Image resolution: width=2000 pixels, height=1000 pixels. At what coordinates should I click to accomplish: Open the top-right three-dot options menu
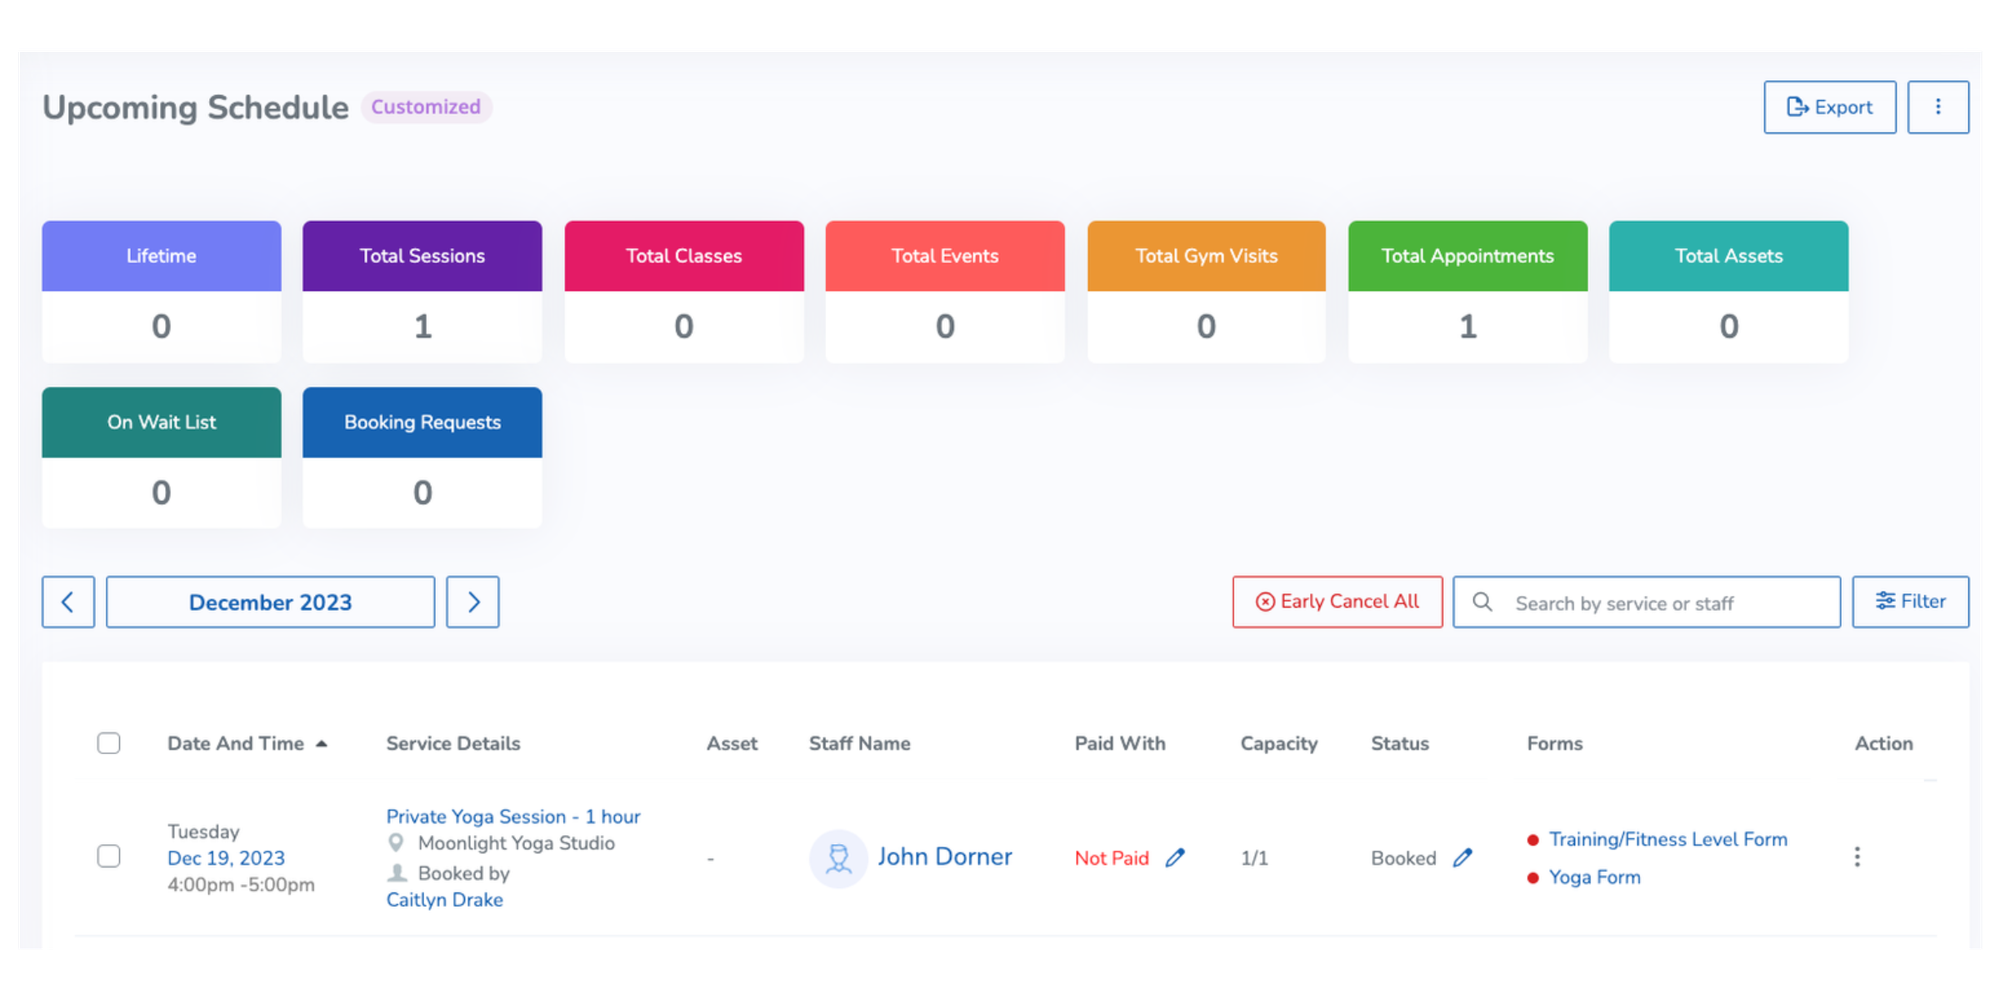1938,107
